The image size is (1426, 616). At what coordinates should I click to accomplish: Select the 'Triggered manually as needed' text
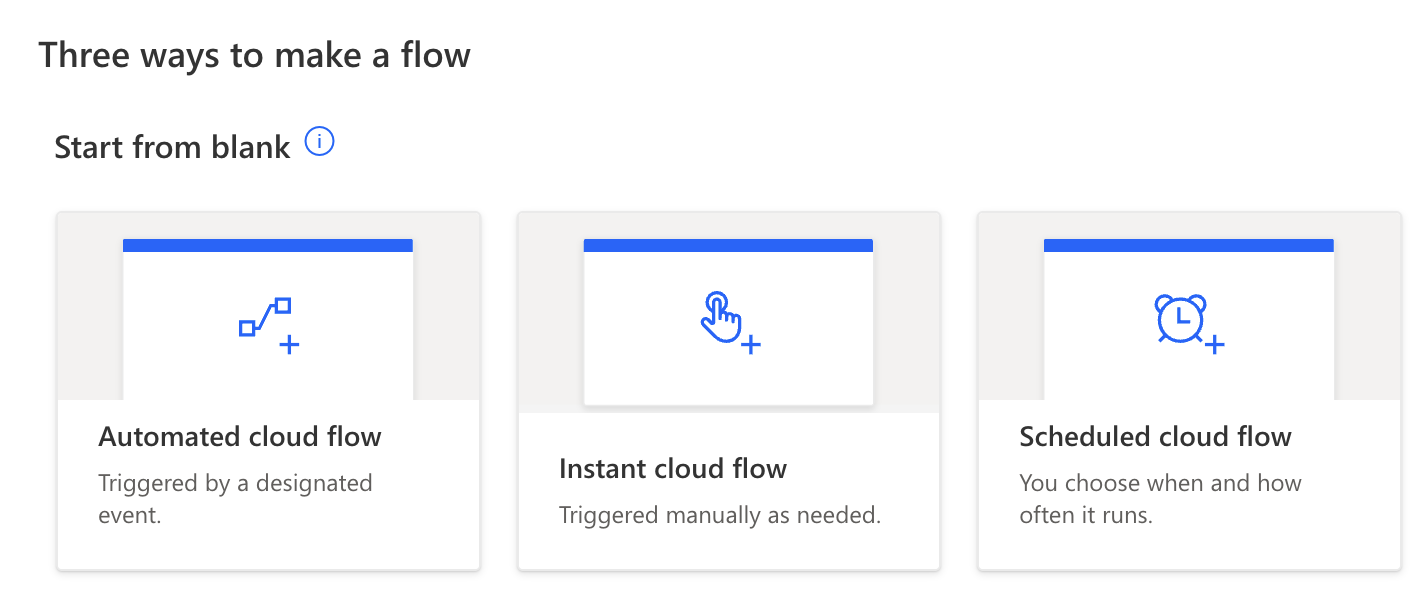(x=720, y=516)
